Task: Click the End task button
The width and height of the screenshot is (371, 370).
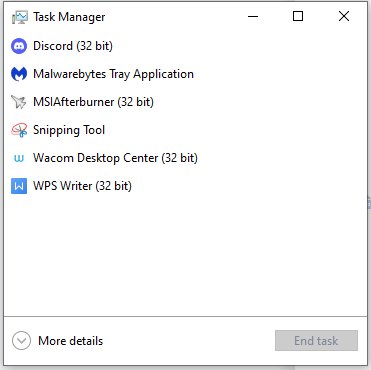Action: (316, 341)
